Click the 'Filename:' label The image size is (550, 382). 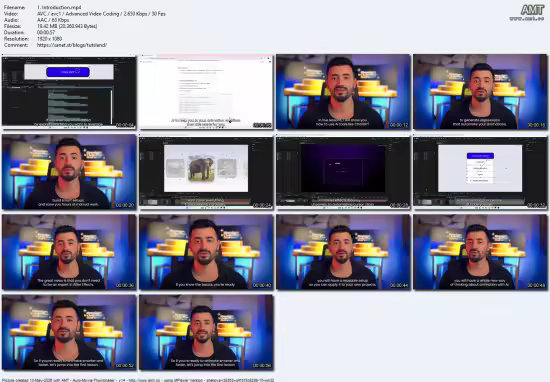coord(14,7)
